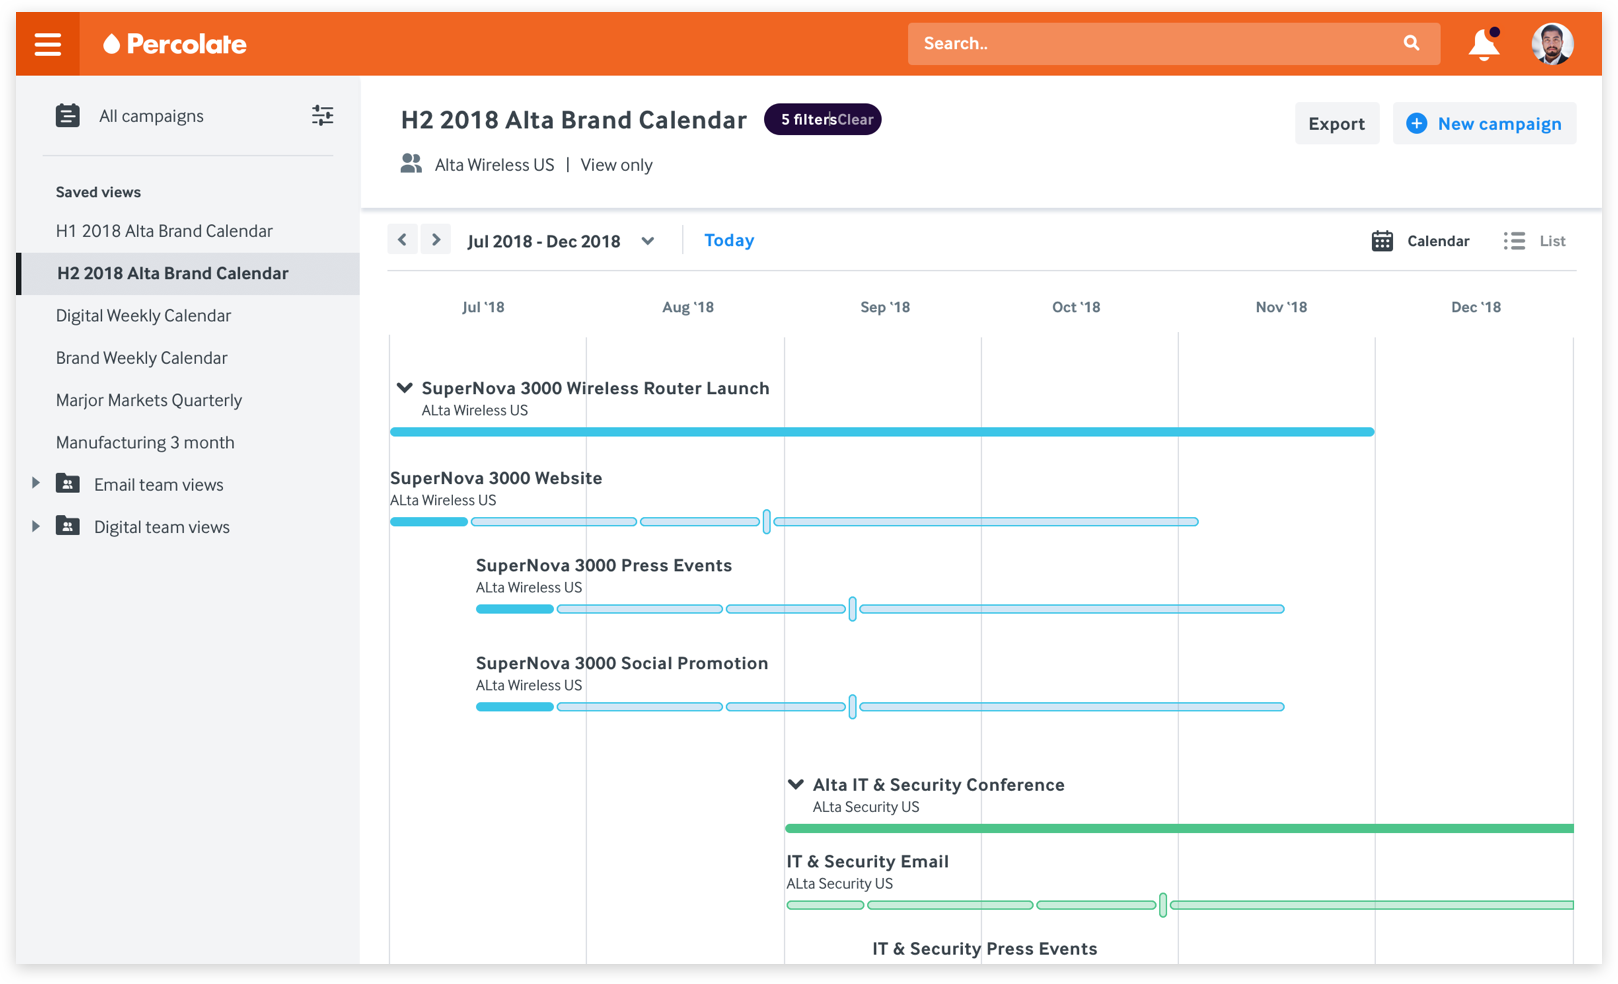Open the sidebar filter sliders icon
This screenshot has height=984, width=1618.
tap(322, 116)
